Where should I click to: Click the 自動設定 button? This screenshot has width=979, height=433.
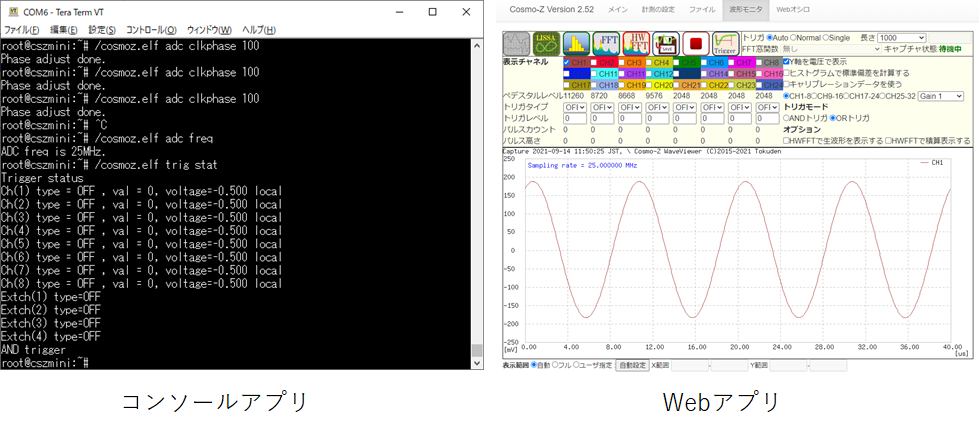632,365
